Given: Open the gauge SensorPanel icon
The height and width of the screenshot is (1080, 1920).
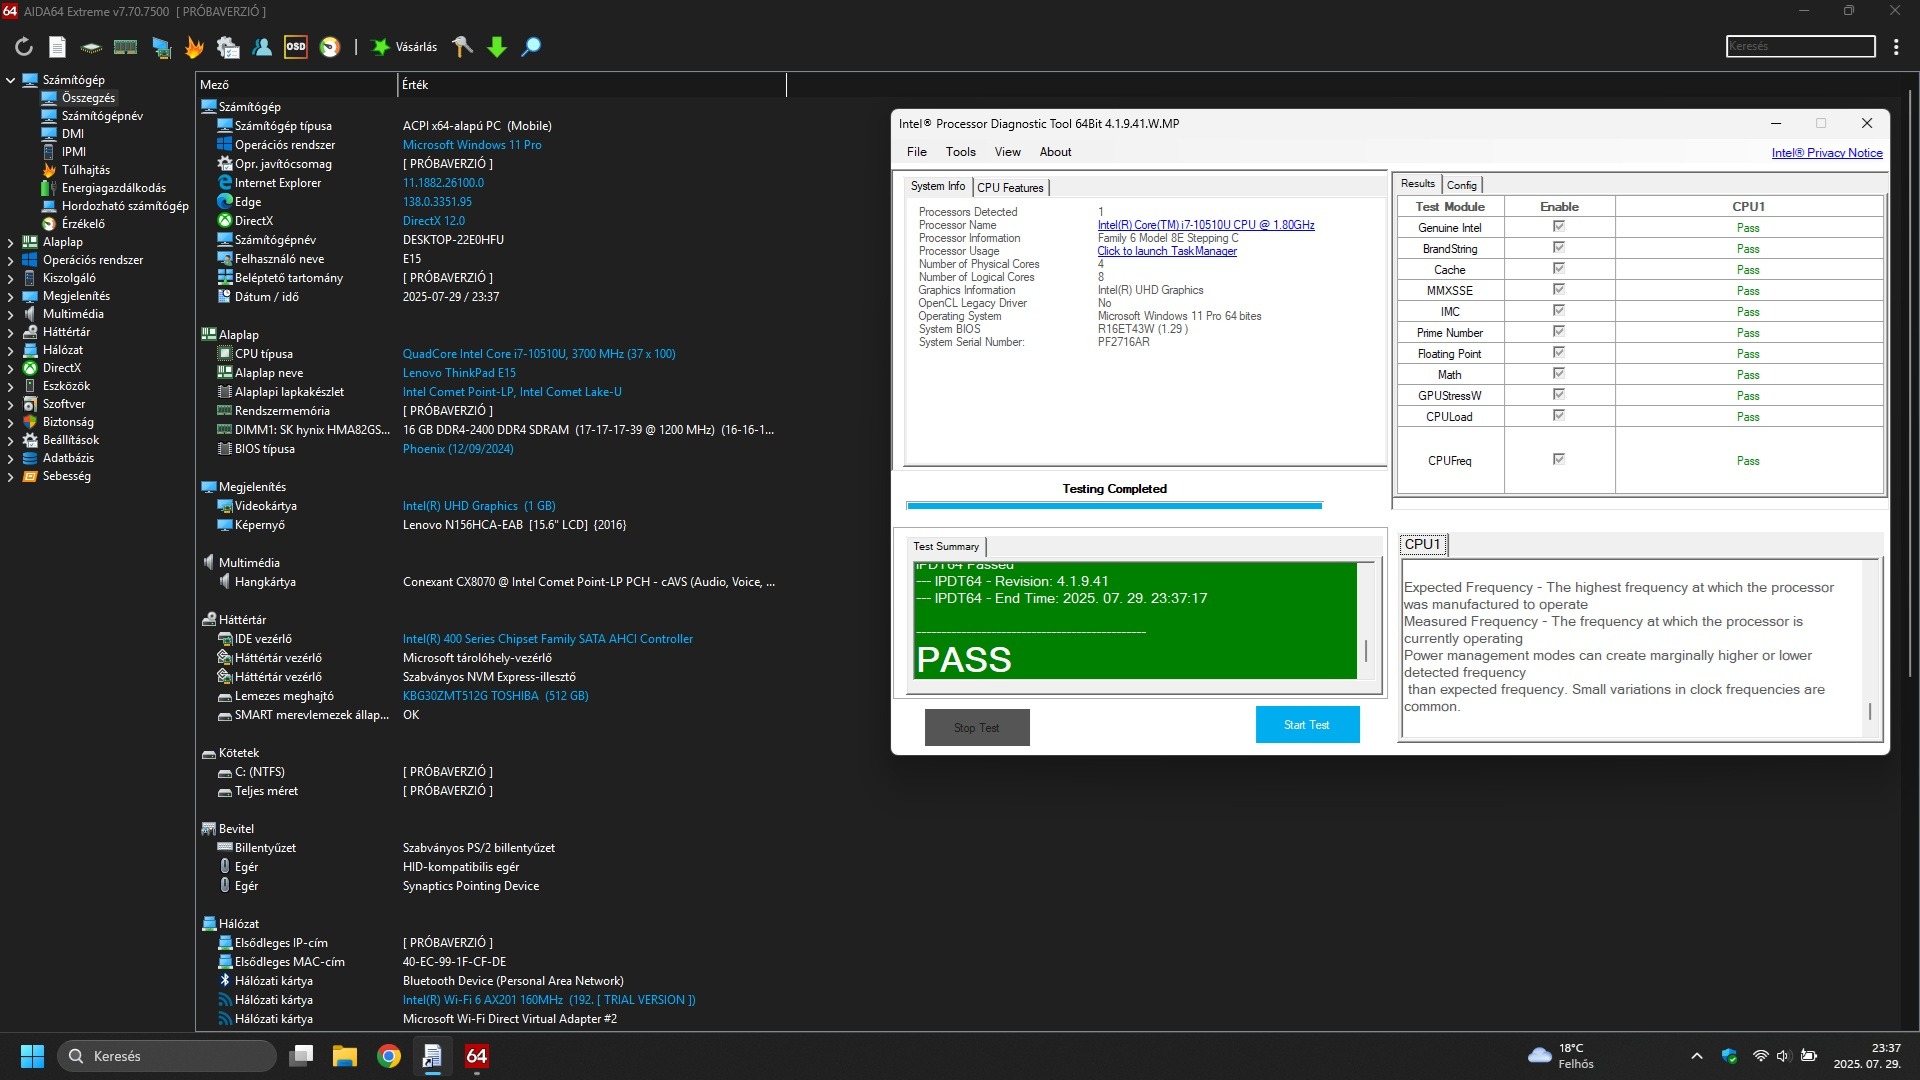Looking at the screenshot, I should 330,47.
